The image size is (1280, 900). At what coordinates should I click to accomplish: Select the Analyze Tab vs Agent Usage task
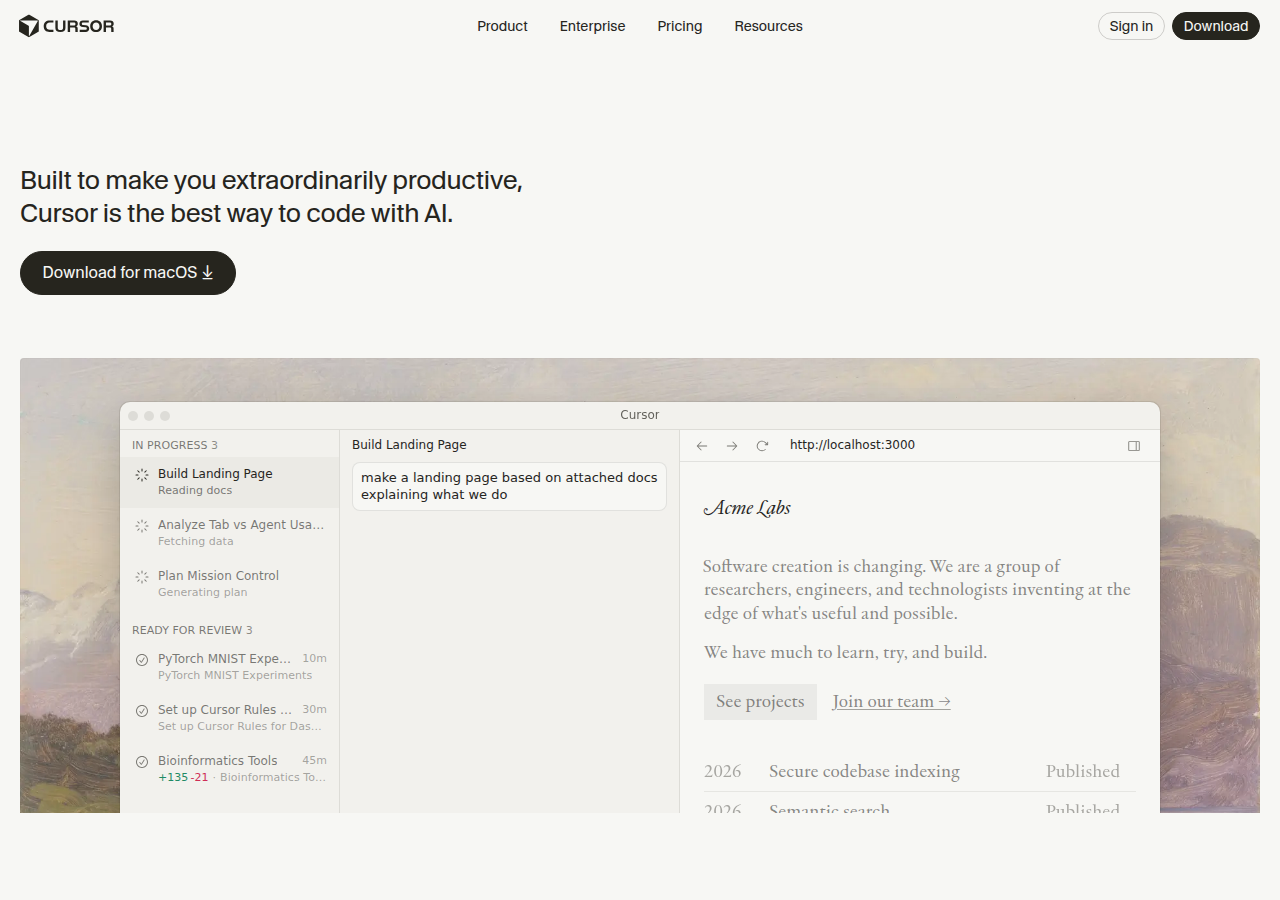click(230, 533)
